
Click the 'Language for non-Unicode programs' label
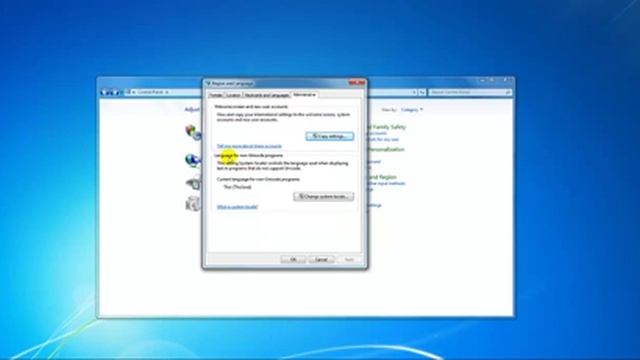click(x=249, y=156)
